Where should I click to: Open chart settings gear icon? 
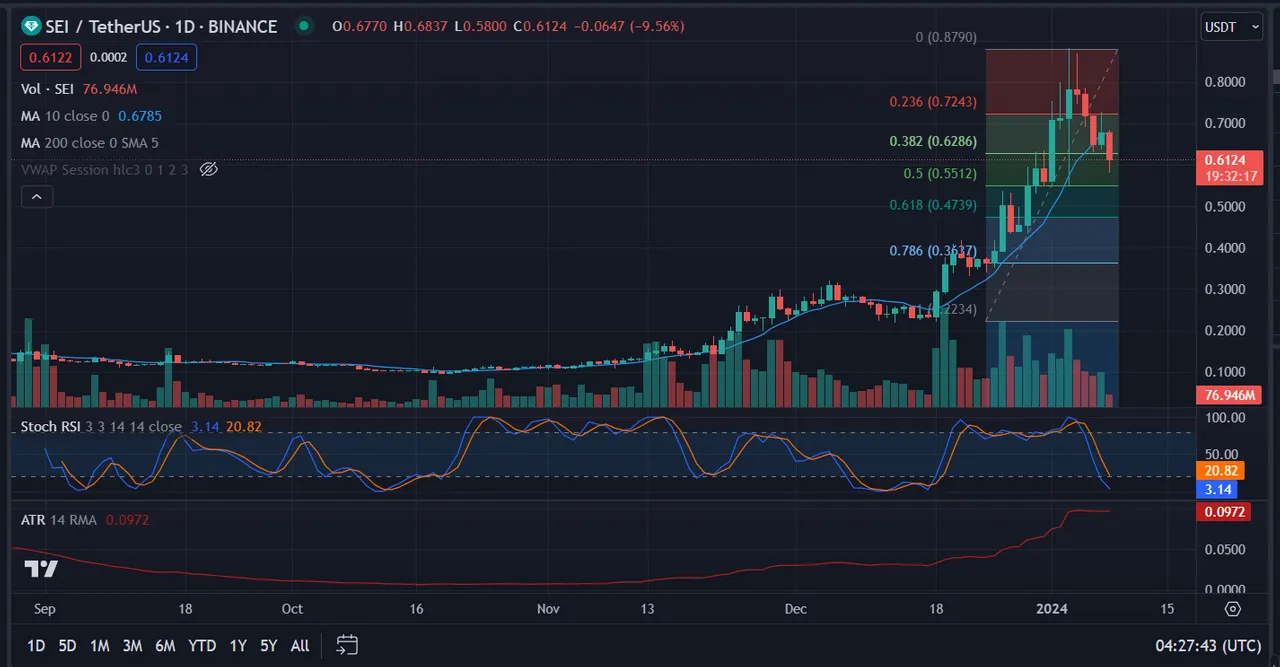pyautogui.click(x=1232, y=608)
